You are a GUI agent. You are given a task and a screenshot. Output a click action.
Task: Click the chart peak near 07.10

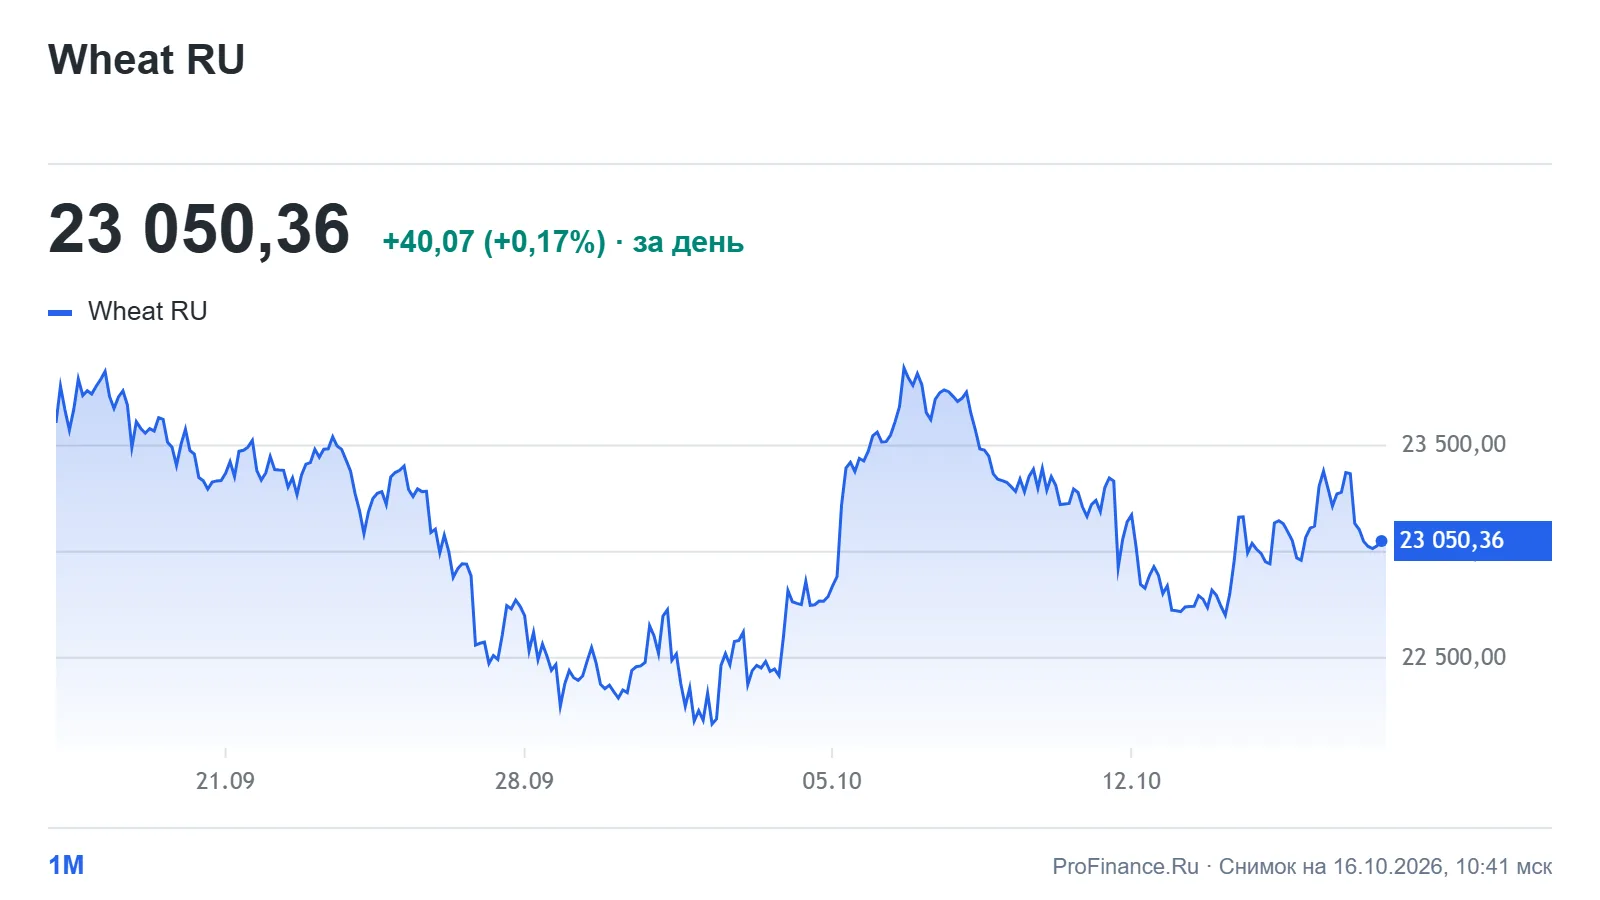pos(904,367)
